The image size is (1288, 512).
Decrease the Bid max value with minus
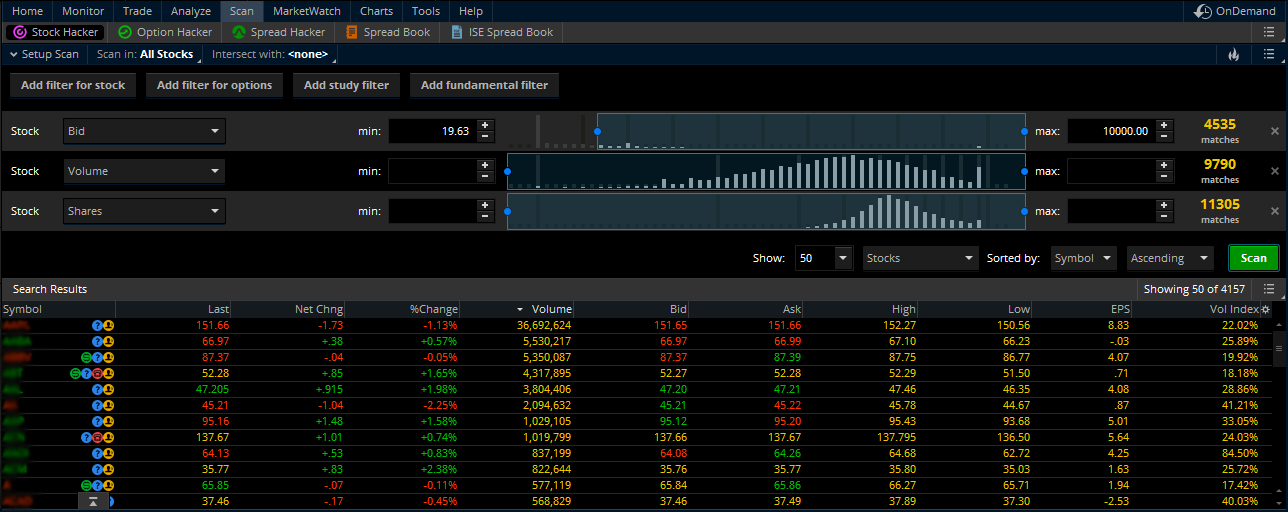1164,137
